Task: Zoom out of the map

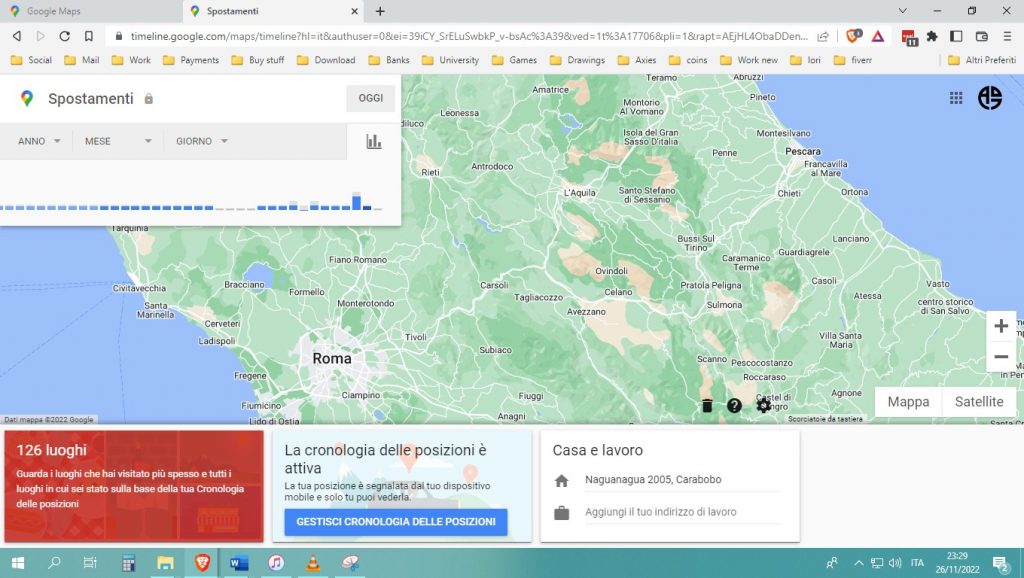Action: pos(1001,357)
